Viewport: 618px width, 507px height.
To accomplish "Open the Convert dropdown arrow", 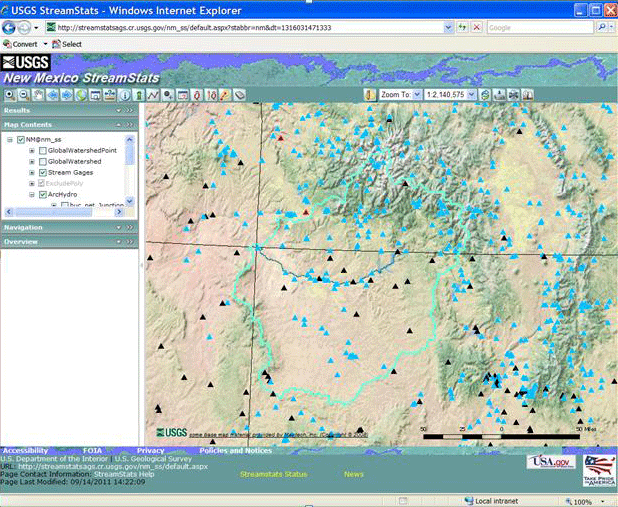I will (45, 44).
